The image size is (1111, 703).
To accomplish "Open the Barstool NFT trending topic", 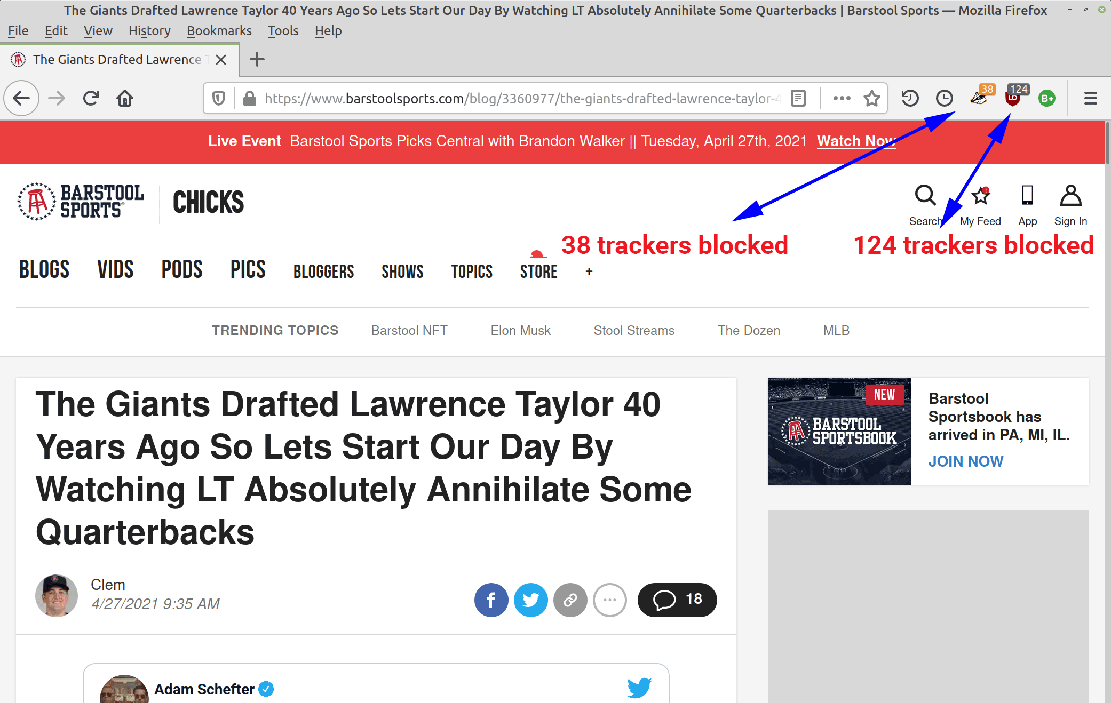I will pos(410,330).
